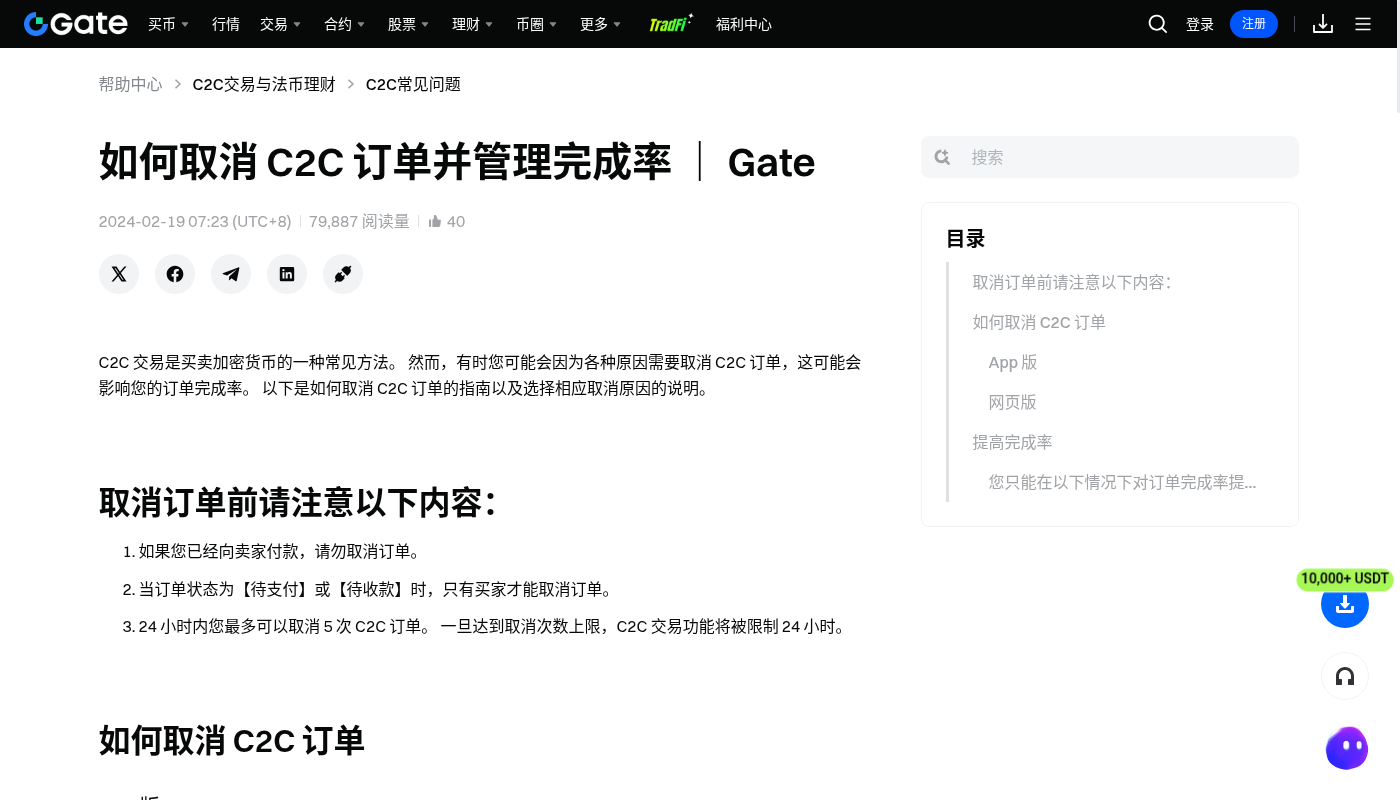
Task: Jump to 网页版 section in the table of contents
Action: coord(1013,402)
